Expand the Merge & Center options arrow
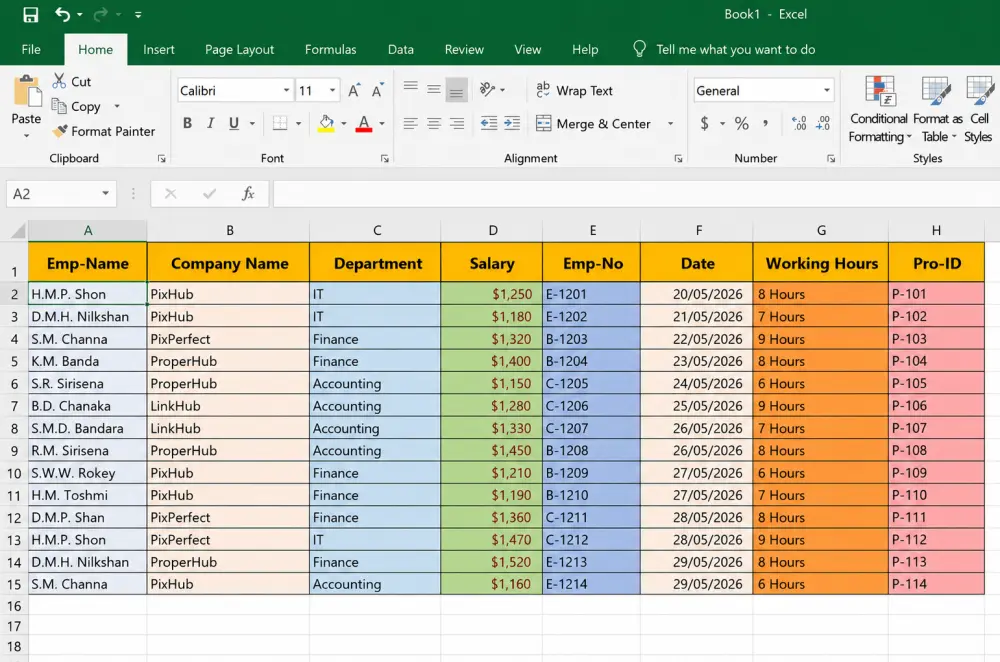This screenshot has width=1000, height=662. (670, 124)
